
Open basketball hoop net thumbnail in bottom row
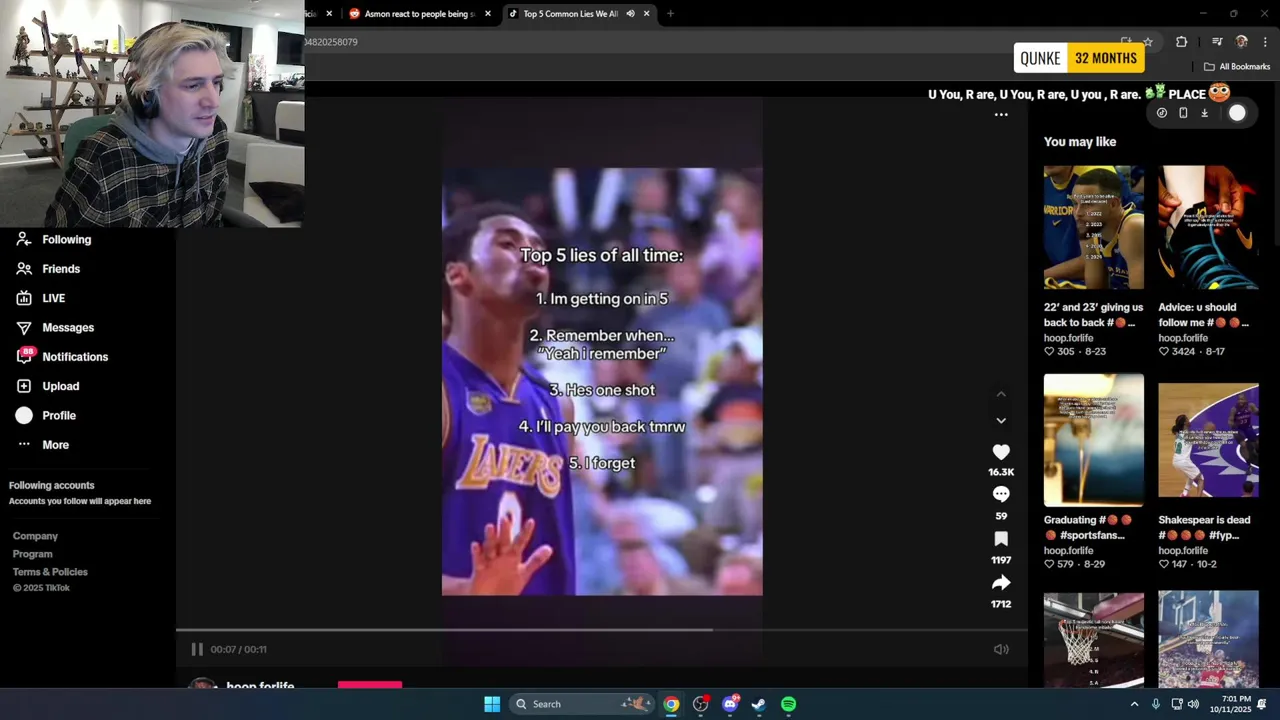[x=1094, y=640]
